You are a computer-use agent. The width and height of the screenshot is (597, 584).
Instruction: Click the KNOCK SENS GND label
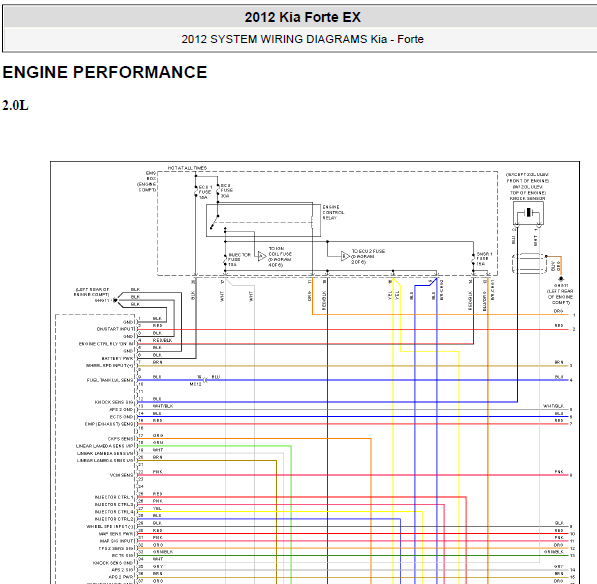click(x=113, y=563)
